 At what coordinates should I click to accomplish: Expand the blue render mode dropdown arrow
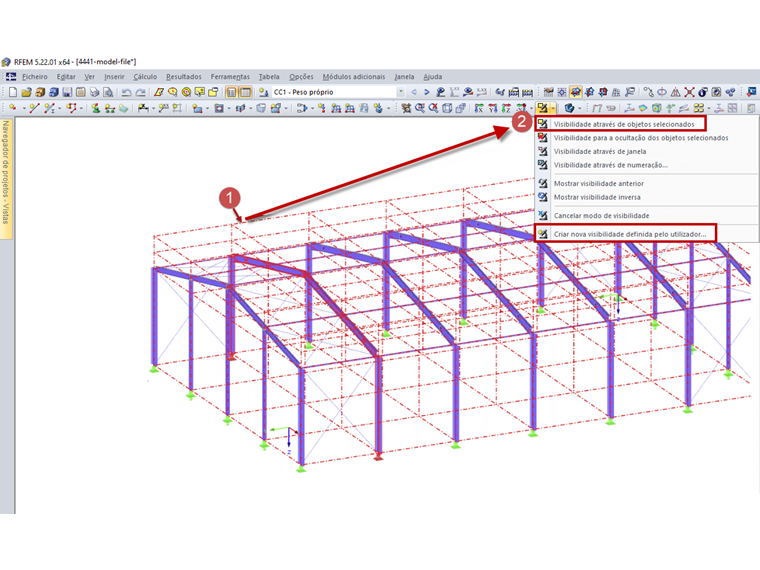(x=580, y=108)
